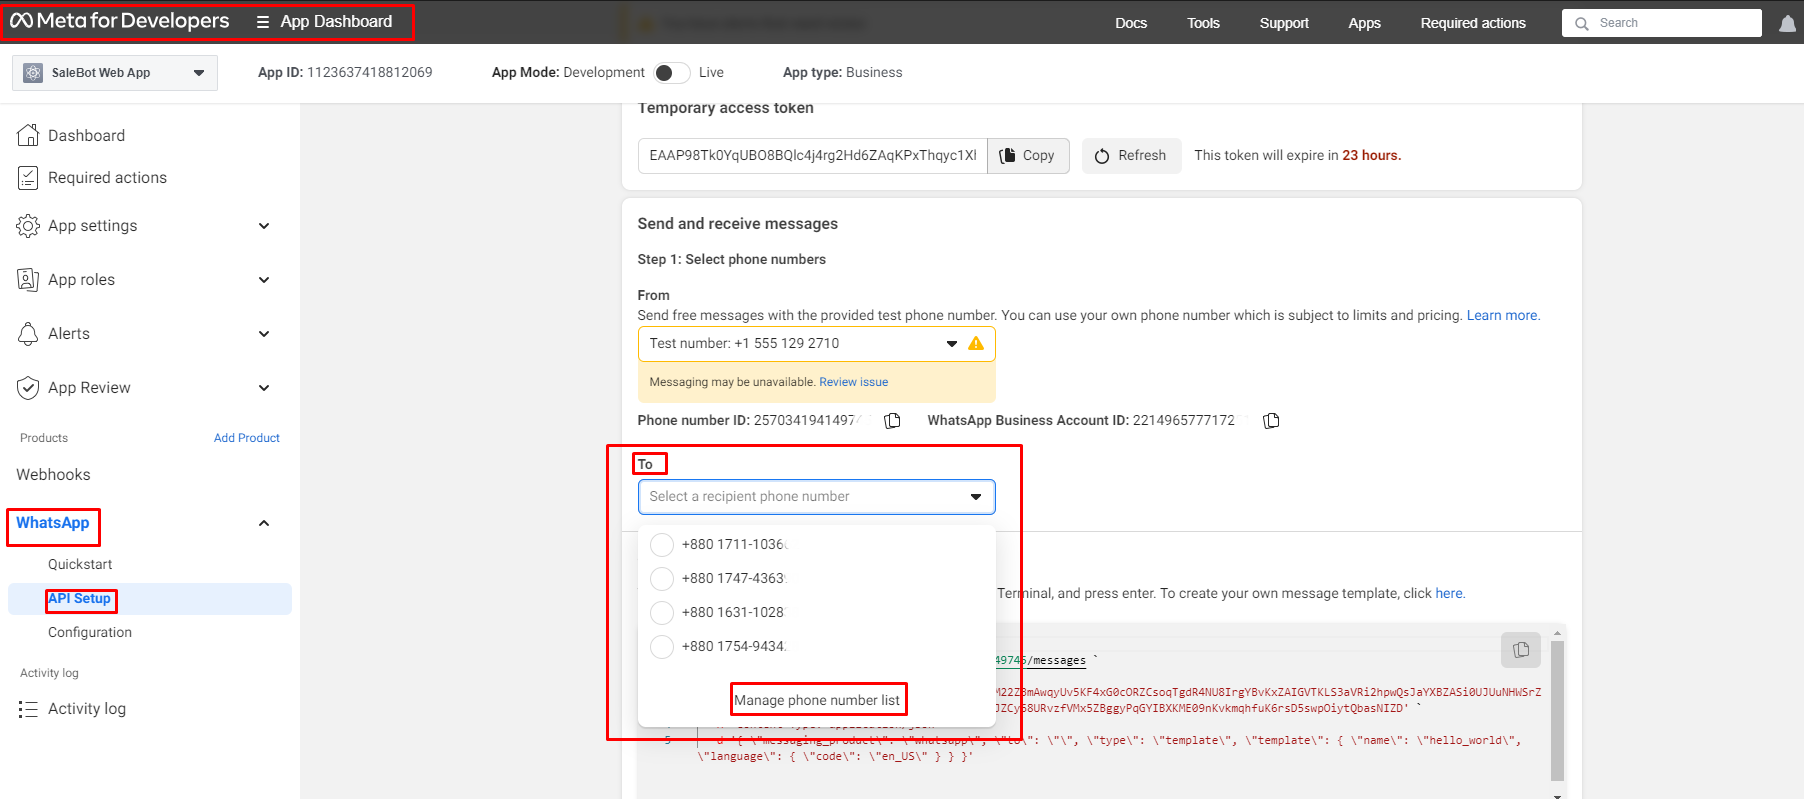Open WhatsApp Configuration page
The height and width of the screenshot is (799, 1804).
[x=90, y=633]
